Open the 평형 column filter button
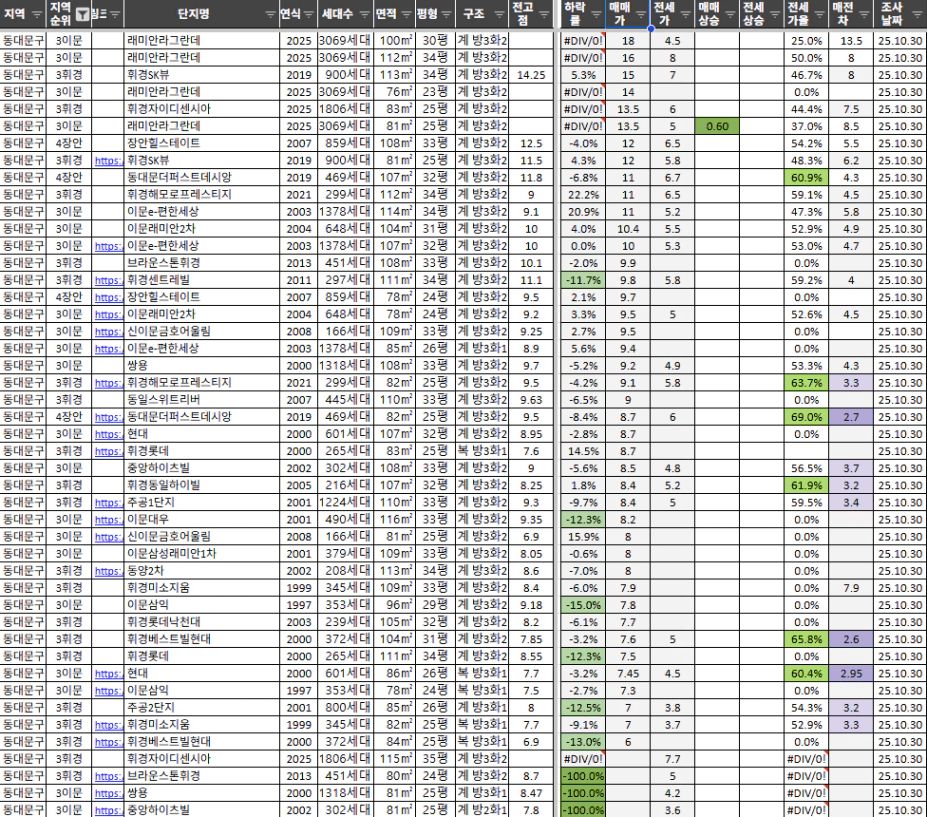The image size is (927, 817). [446, 16]
